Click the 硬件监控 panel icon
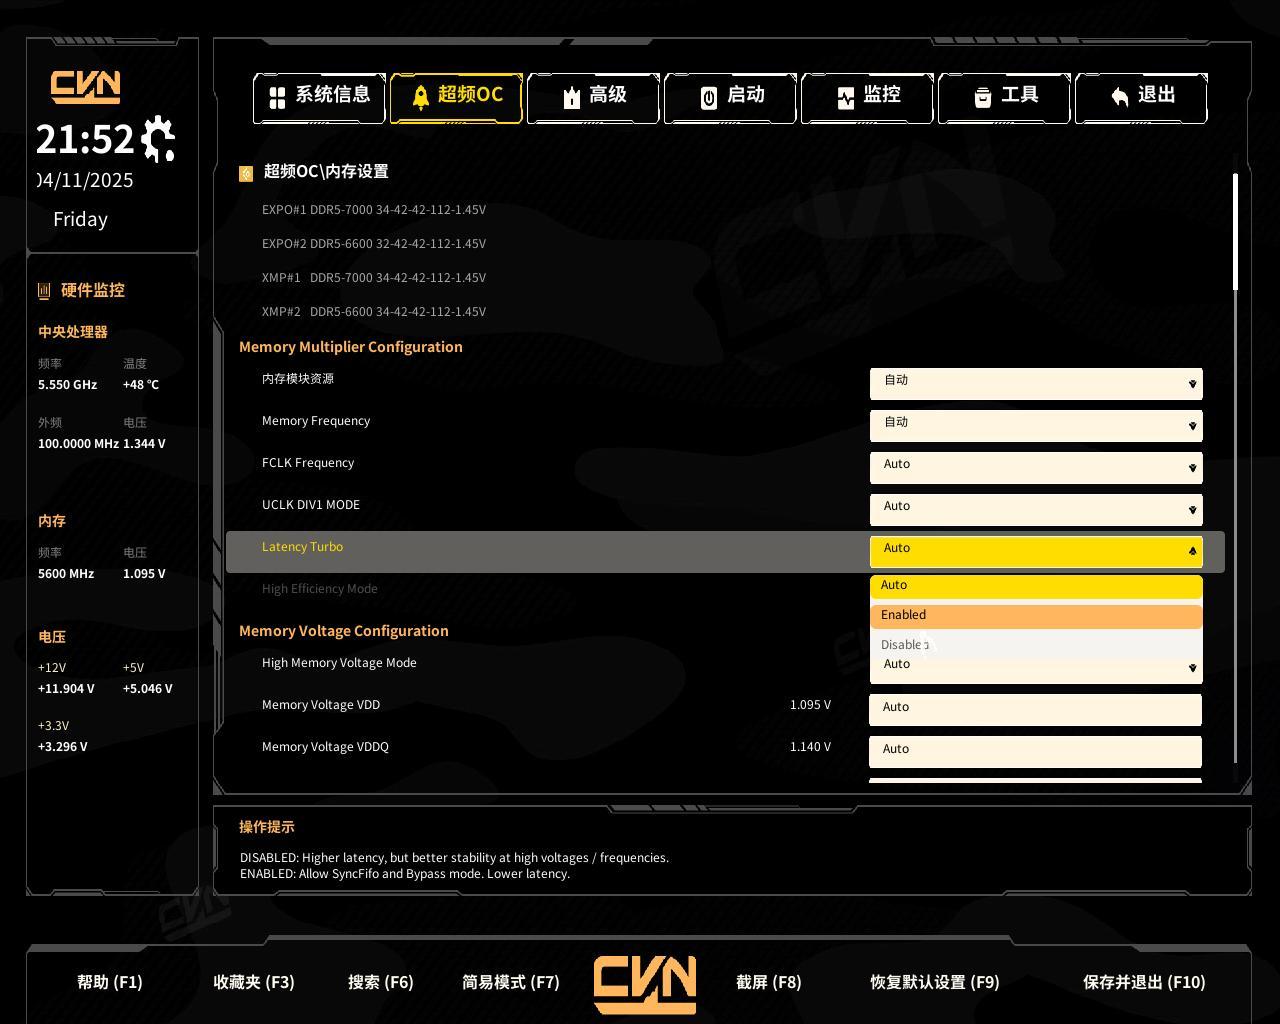This screenshot has width=1280, height=1024. click(x=44, y=291)
